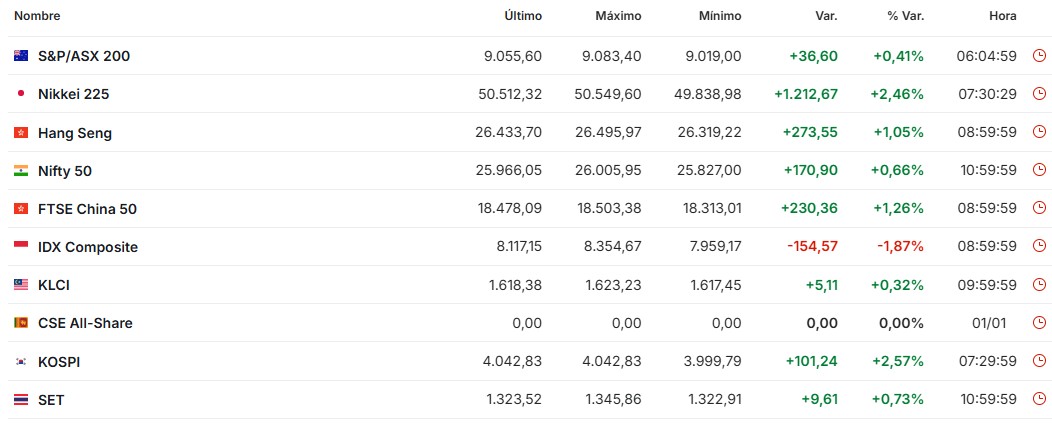Image resolution: width=1052 pixels, height=425 pixels.
Task: Click the Sri Lanka flag icon
Action: [x=20, y=323]
